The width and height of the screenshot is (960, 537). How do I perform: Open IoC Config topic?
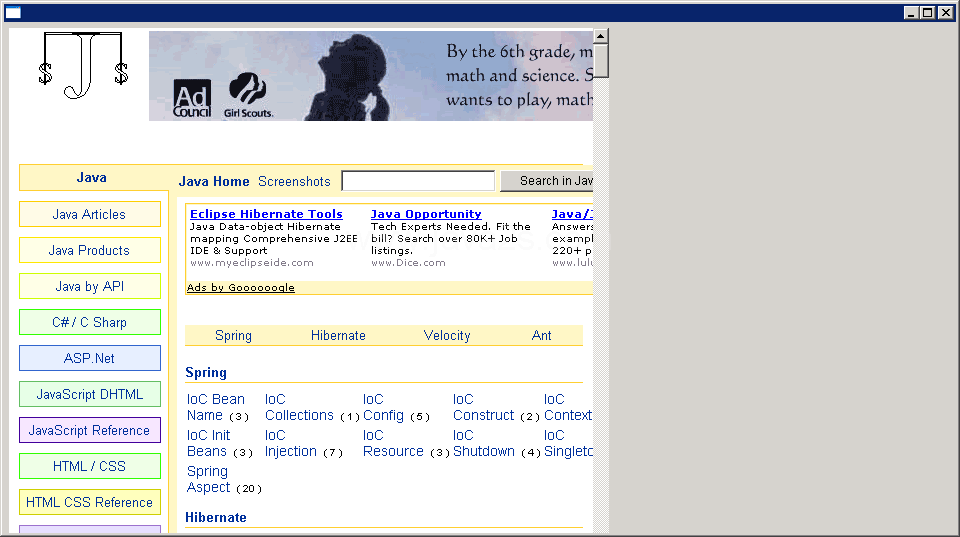(x=383, y=407)
